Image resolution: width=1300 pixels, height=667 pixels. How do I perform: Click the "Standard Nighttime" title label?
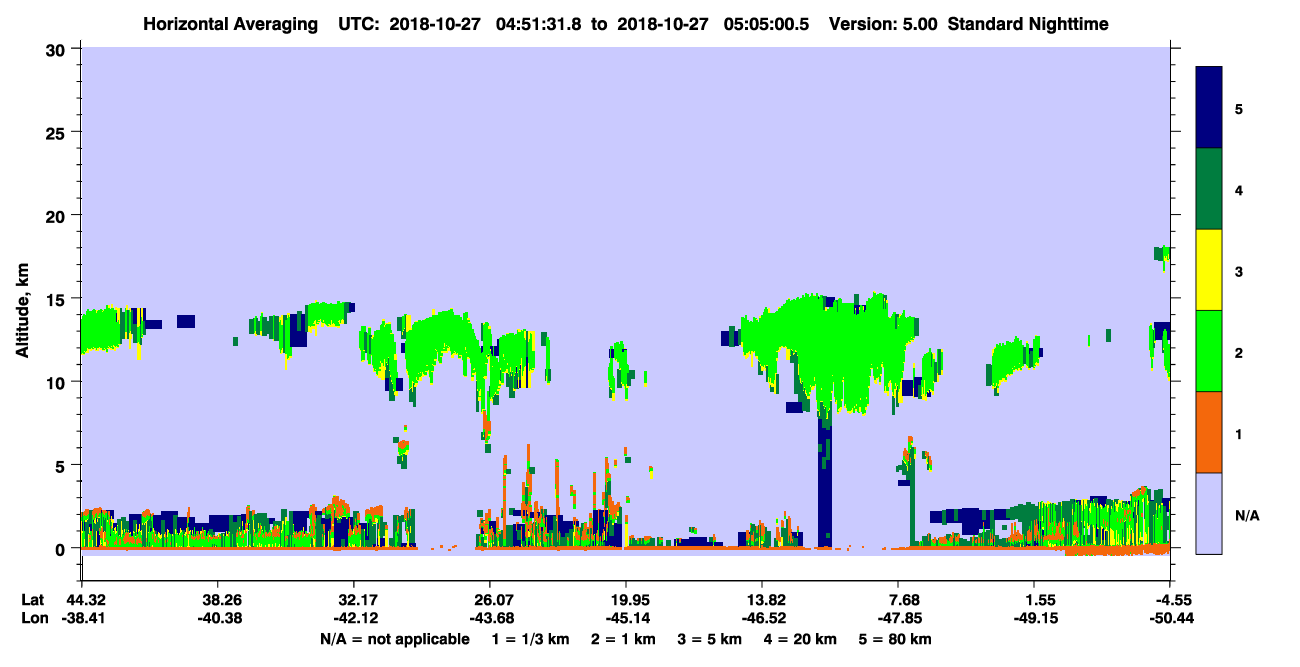coord(1028,23)
